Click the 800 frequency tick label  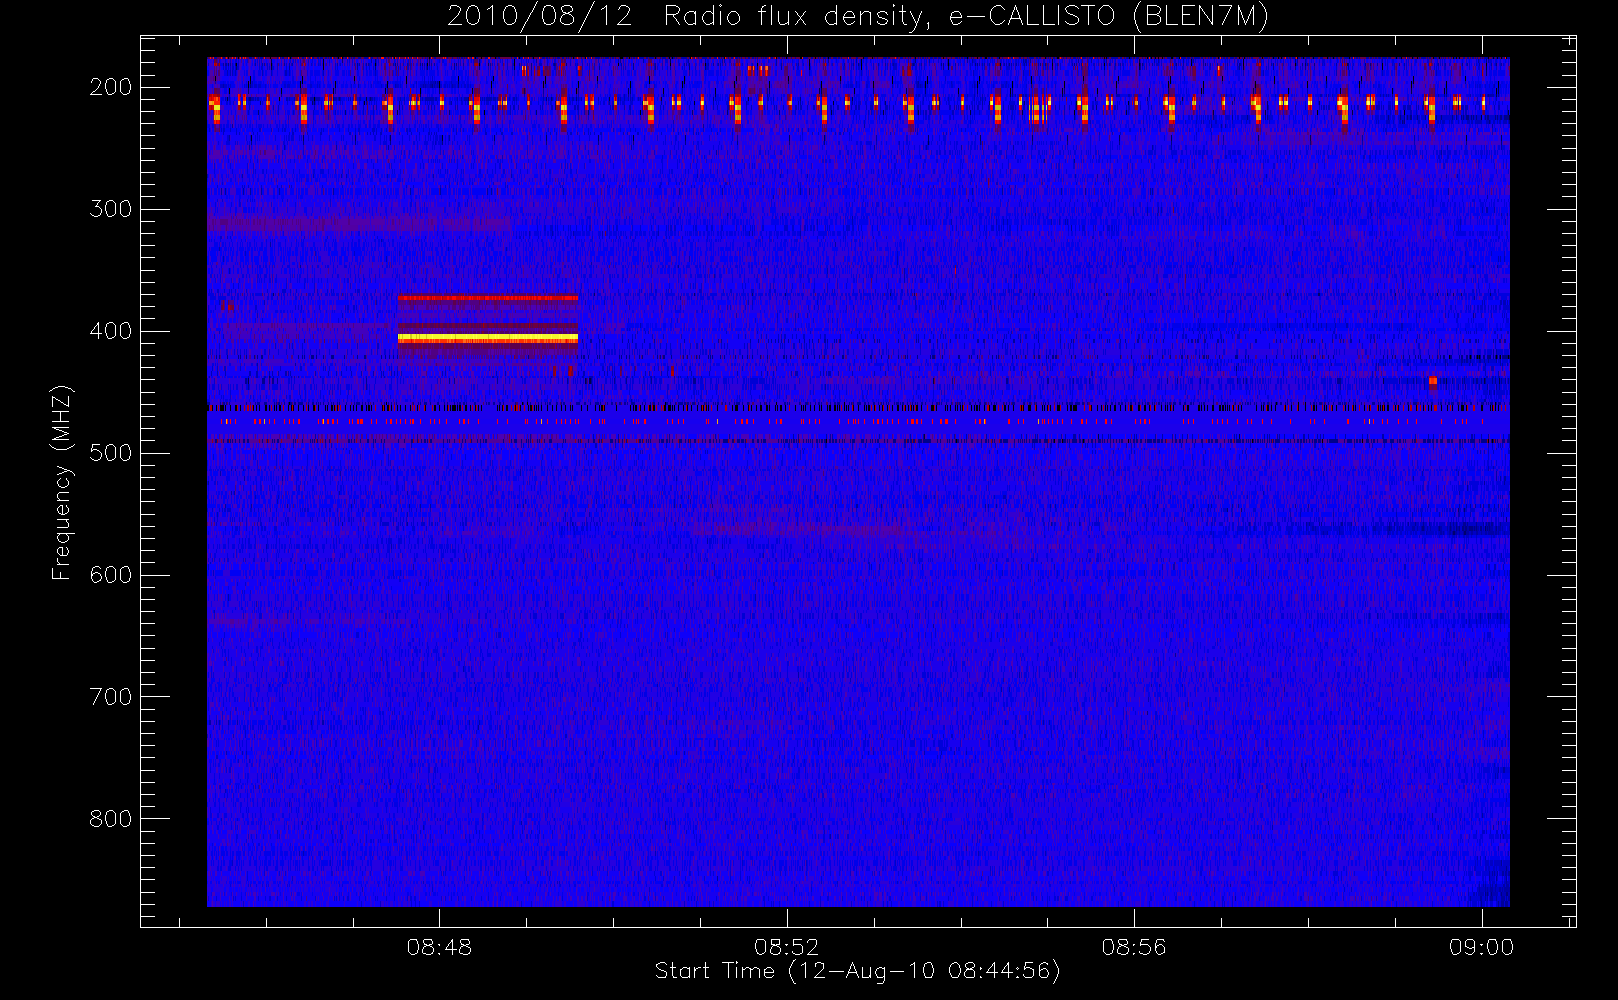[111, 819]
